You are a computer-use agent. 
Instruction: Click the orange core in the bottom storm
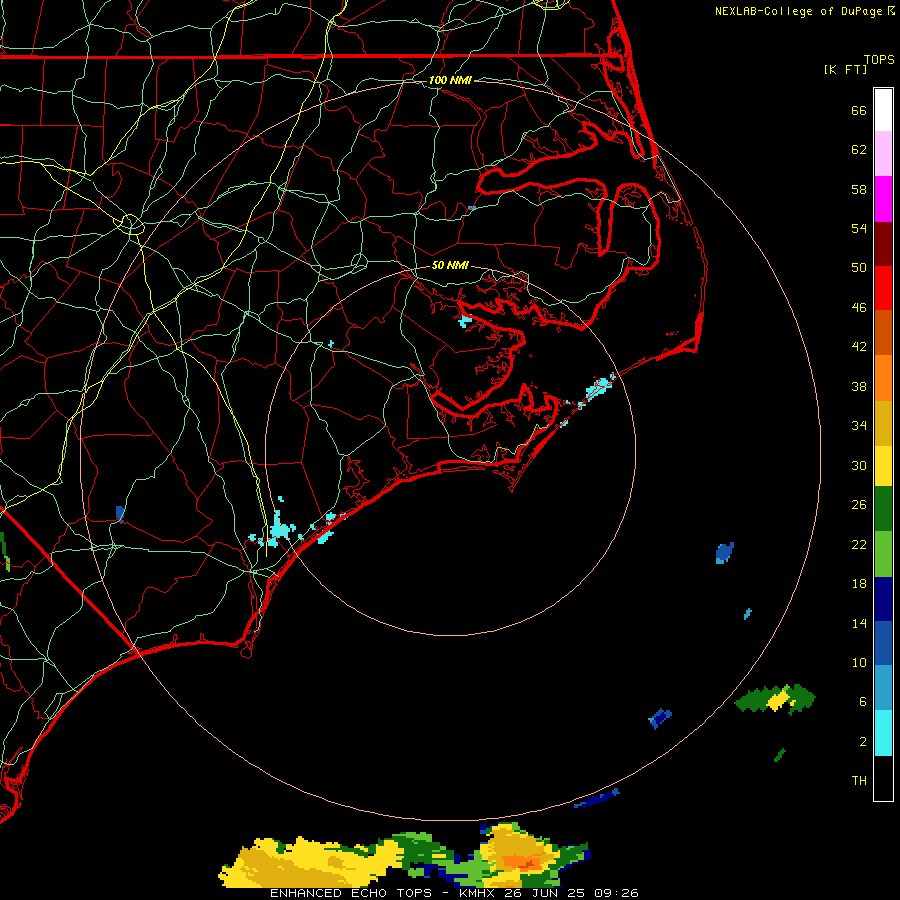[x=522, y=862]
